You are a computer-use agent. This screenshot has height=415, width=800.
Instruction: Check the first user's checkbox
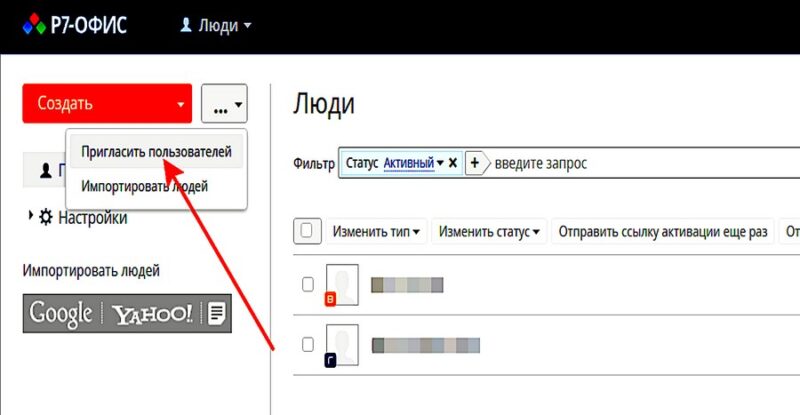[x=308, y=285]
